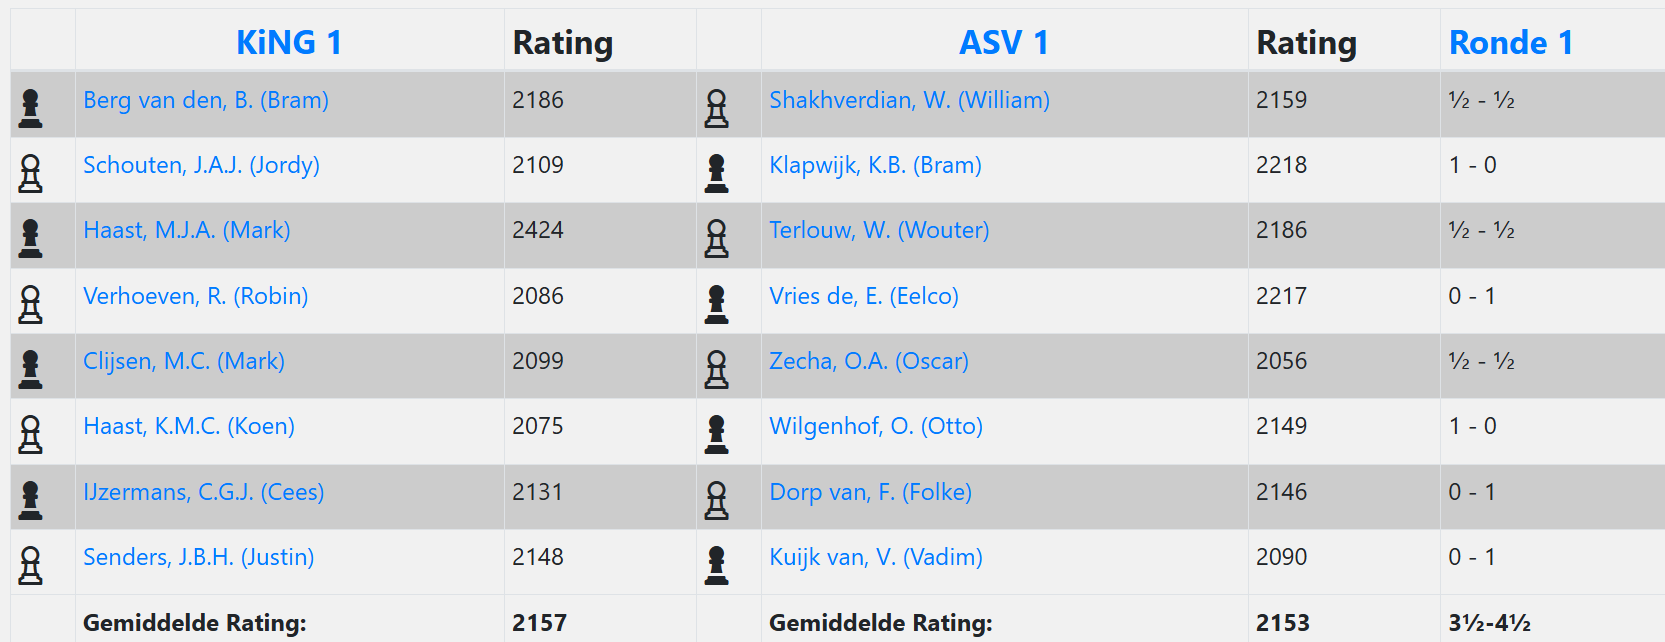
Task: Click black pawn icon beside Haast, M.J.A.
Action: click(31, 239)
